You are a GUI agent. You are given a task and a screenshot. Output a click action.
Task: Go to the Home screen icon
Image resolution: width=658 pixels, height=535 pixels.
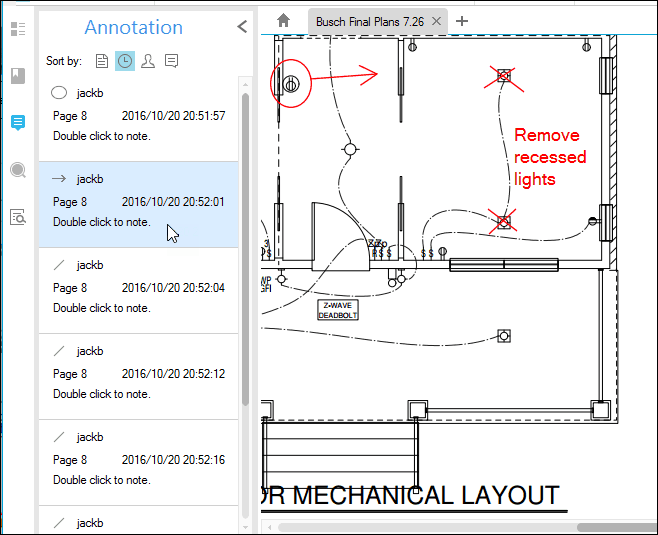[284, 20]
